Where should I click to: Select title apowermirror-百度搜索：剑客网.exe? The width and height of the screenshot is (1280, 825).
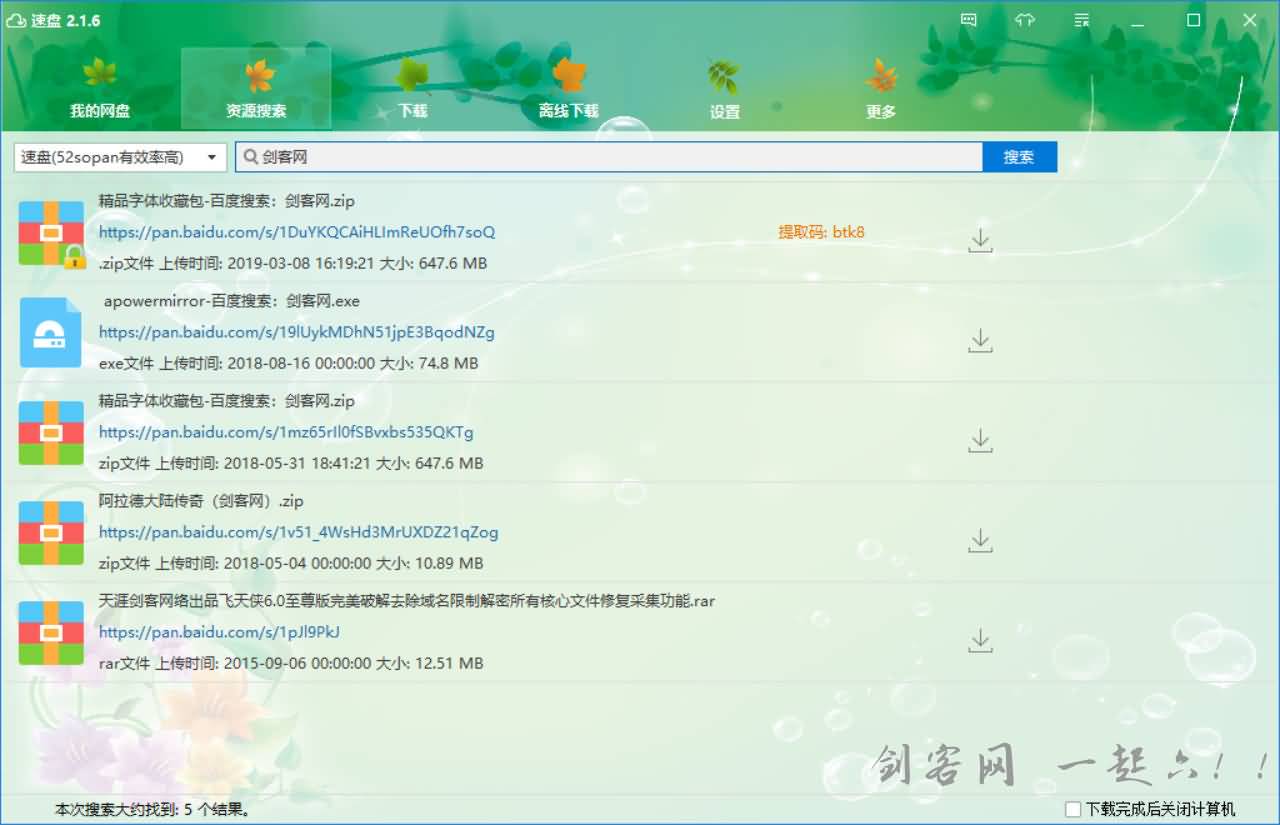point(232,301)
